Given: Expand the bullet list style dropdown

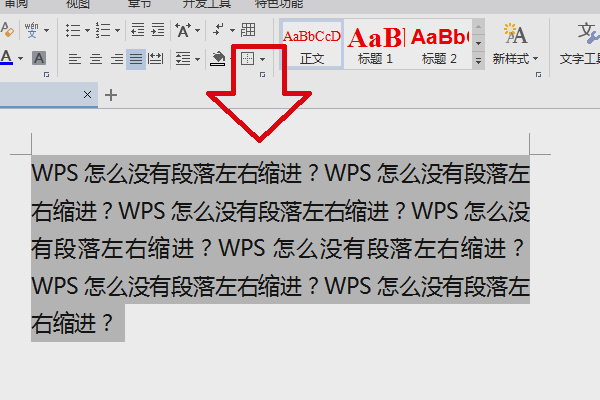Looking at the screenshot, I should click(87, 30).
